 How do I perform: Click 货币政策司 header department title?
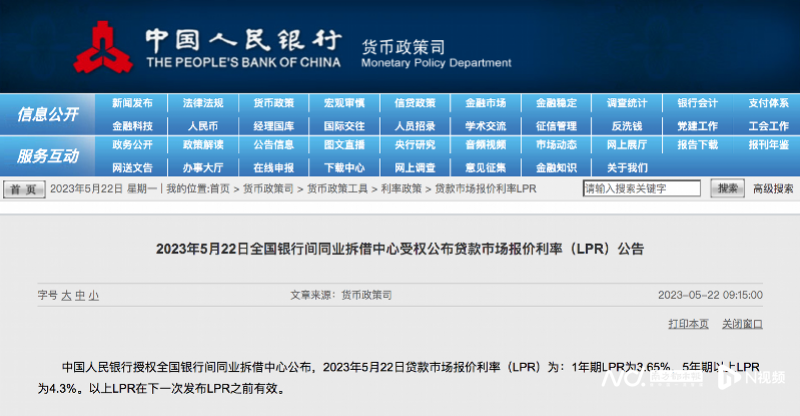(x=403, y=47)
